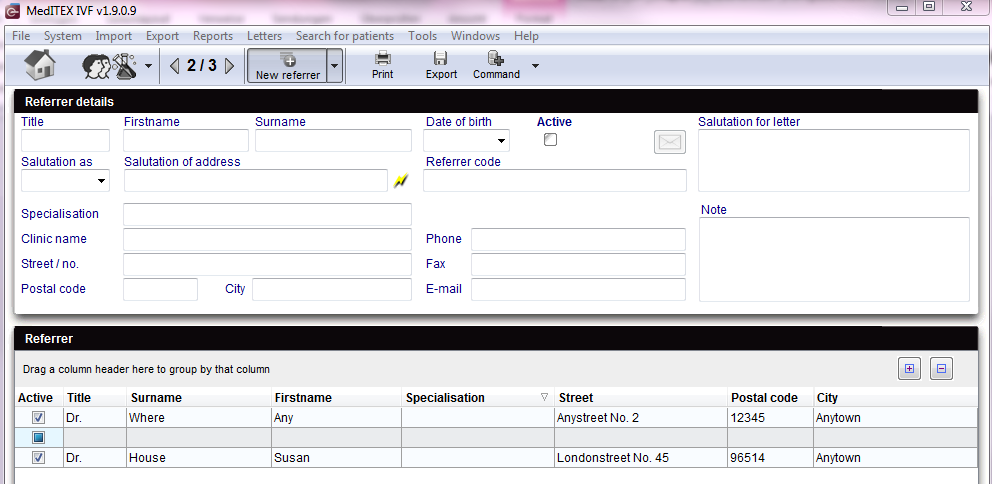This screenshot has width=992, height=484.
Task: Open the Export menu
Action: pos(163,36)
